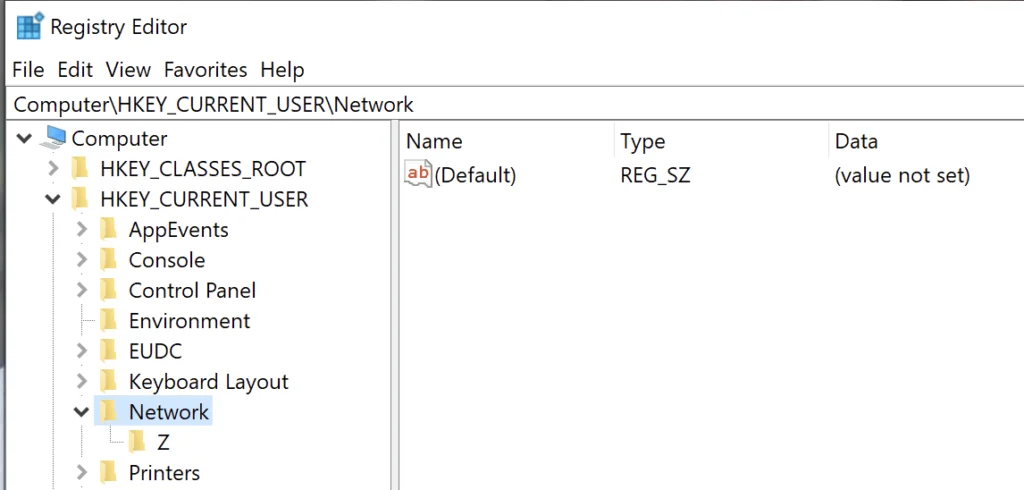Screen dimensions: 1024x490
Task: Click the REG_SZ type cell
Action: 655,175
